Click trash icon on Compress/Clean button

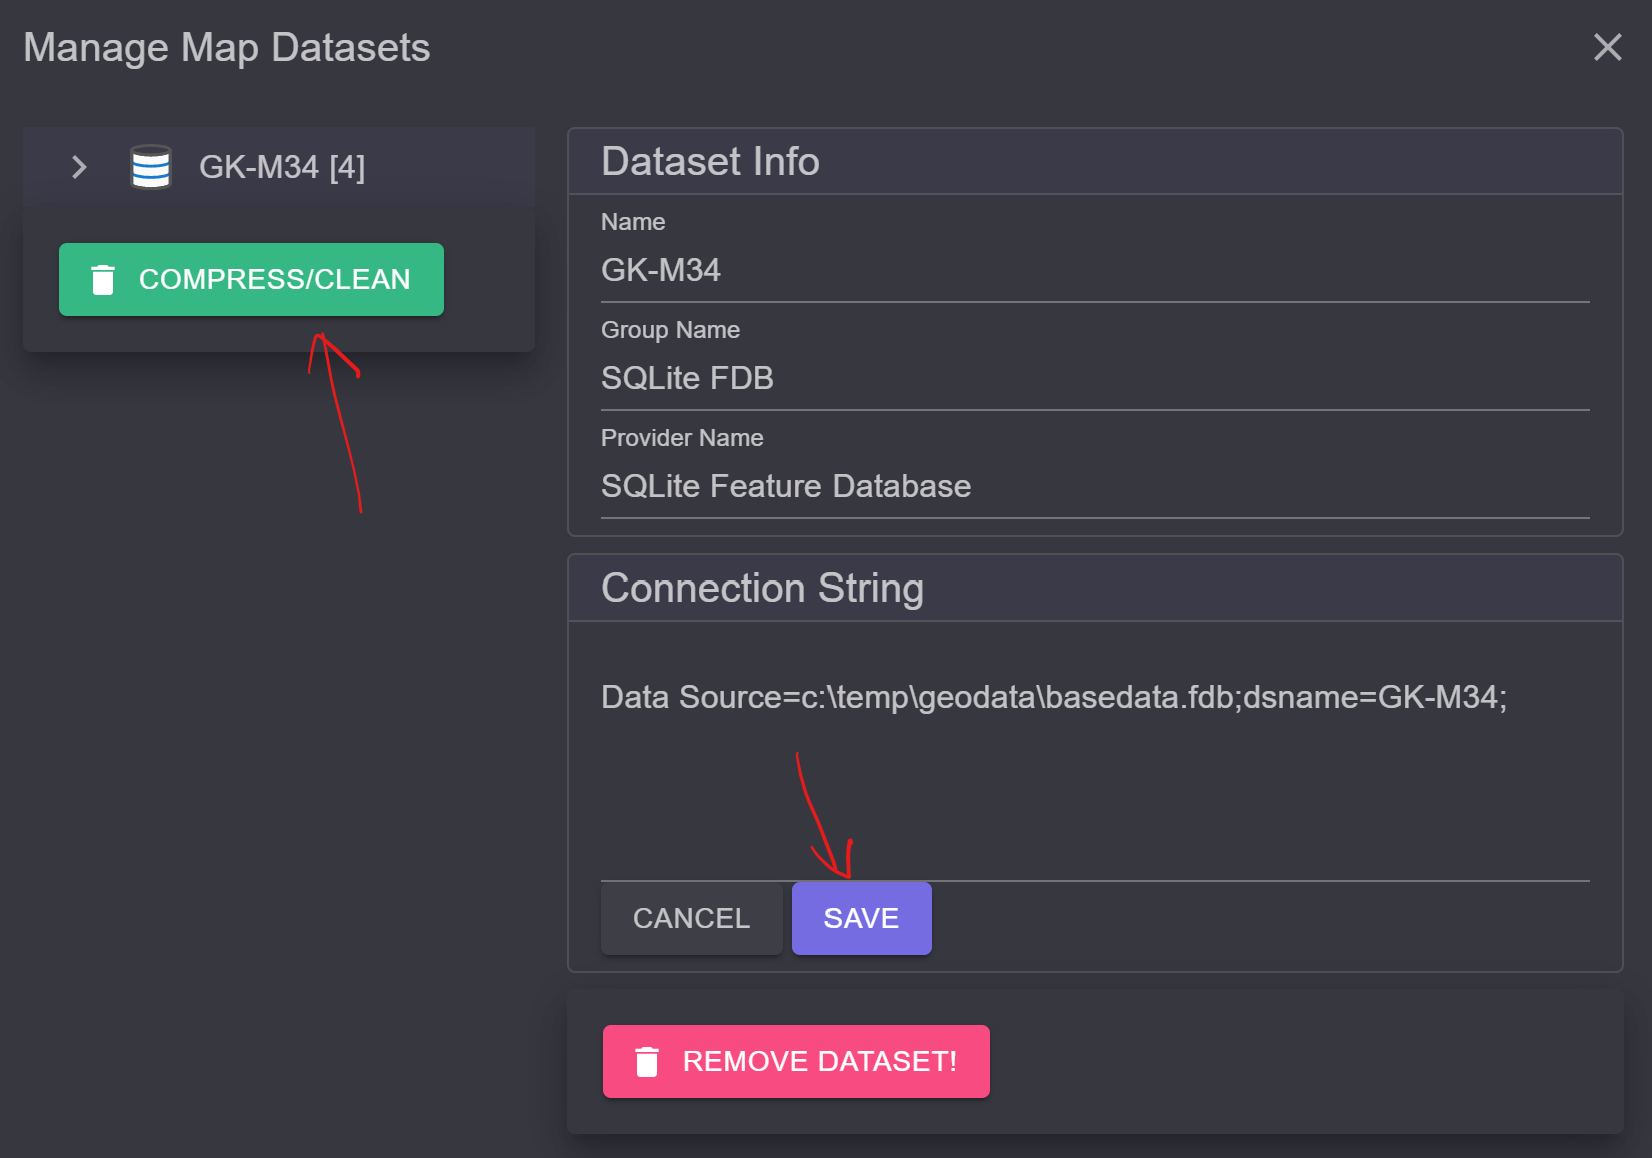pyautogui.click(x=103, y=280)
